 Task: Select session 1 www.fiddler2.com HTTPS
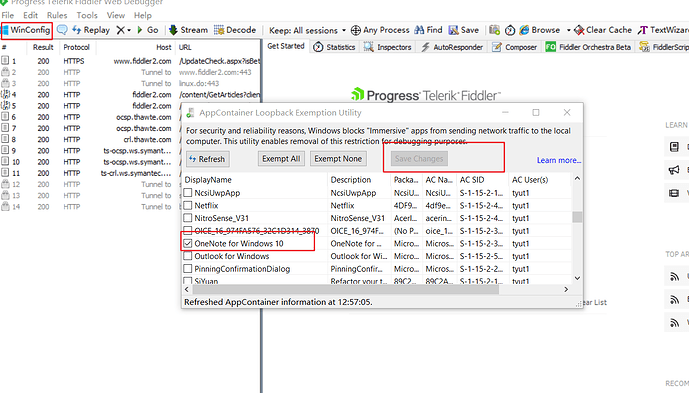pos(131,61)
